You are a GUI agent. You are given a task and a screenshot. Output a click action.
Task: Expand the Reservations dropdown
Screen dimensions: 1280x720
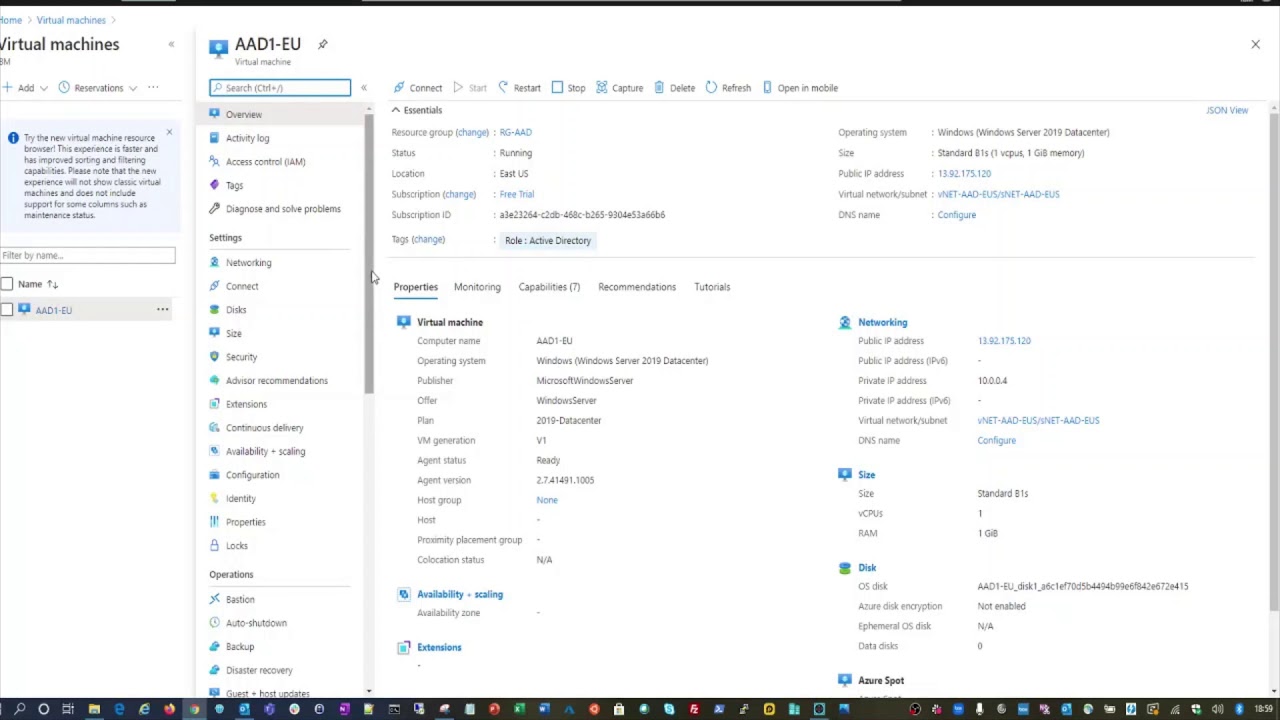[x=132, y=88]
